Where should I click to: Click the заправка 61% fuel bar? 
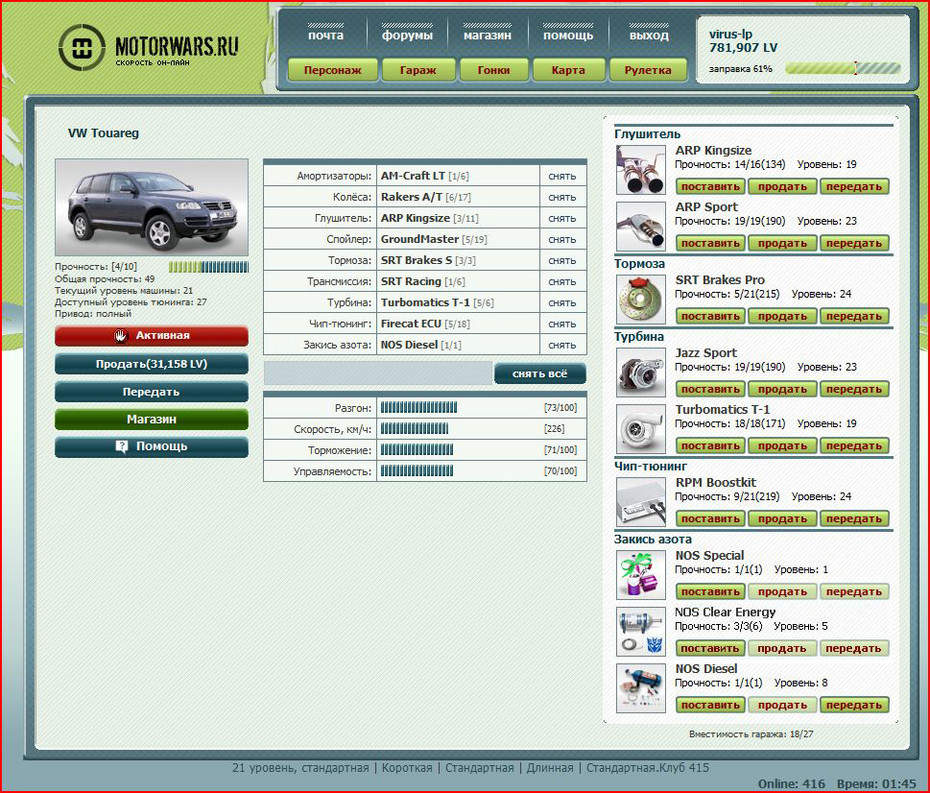(843, 68)
